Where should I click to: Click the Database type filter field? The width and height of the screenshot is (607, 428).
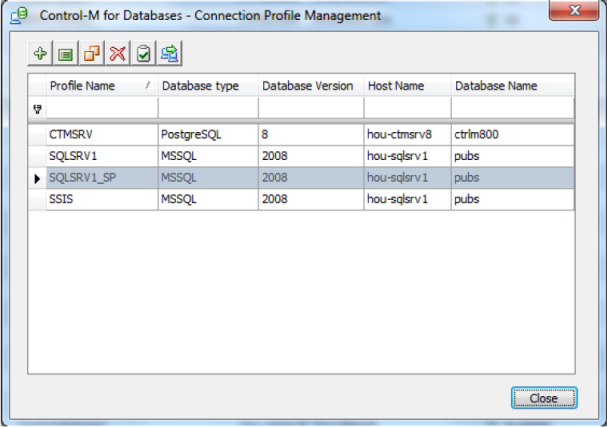[x=208, y=108]
